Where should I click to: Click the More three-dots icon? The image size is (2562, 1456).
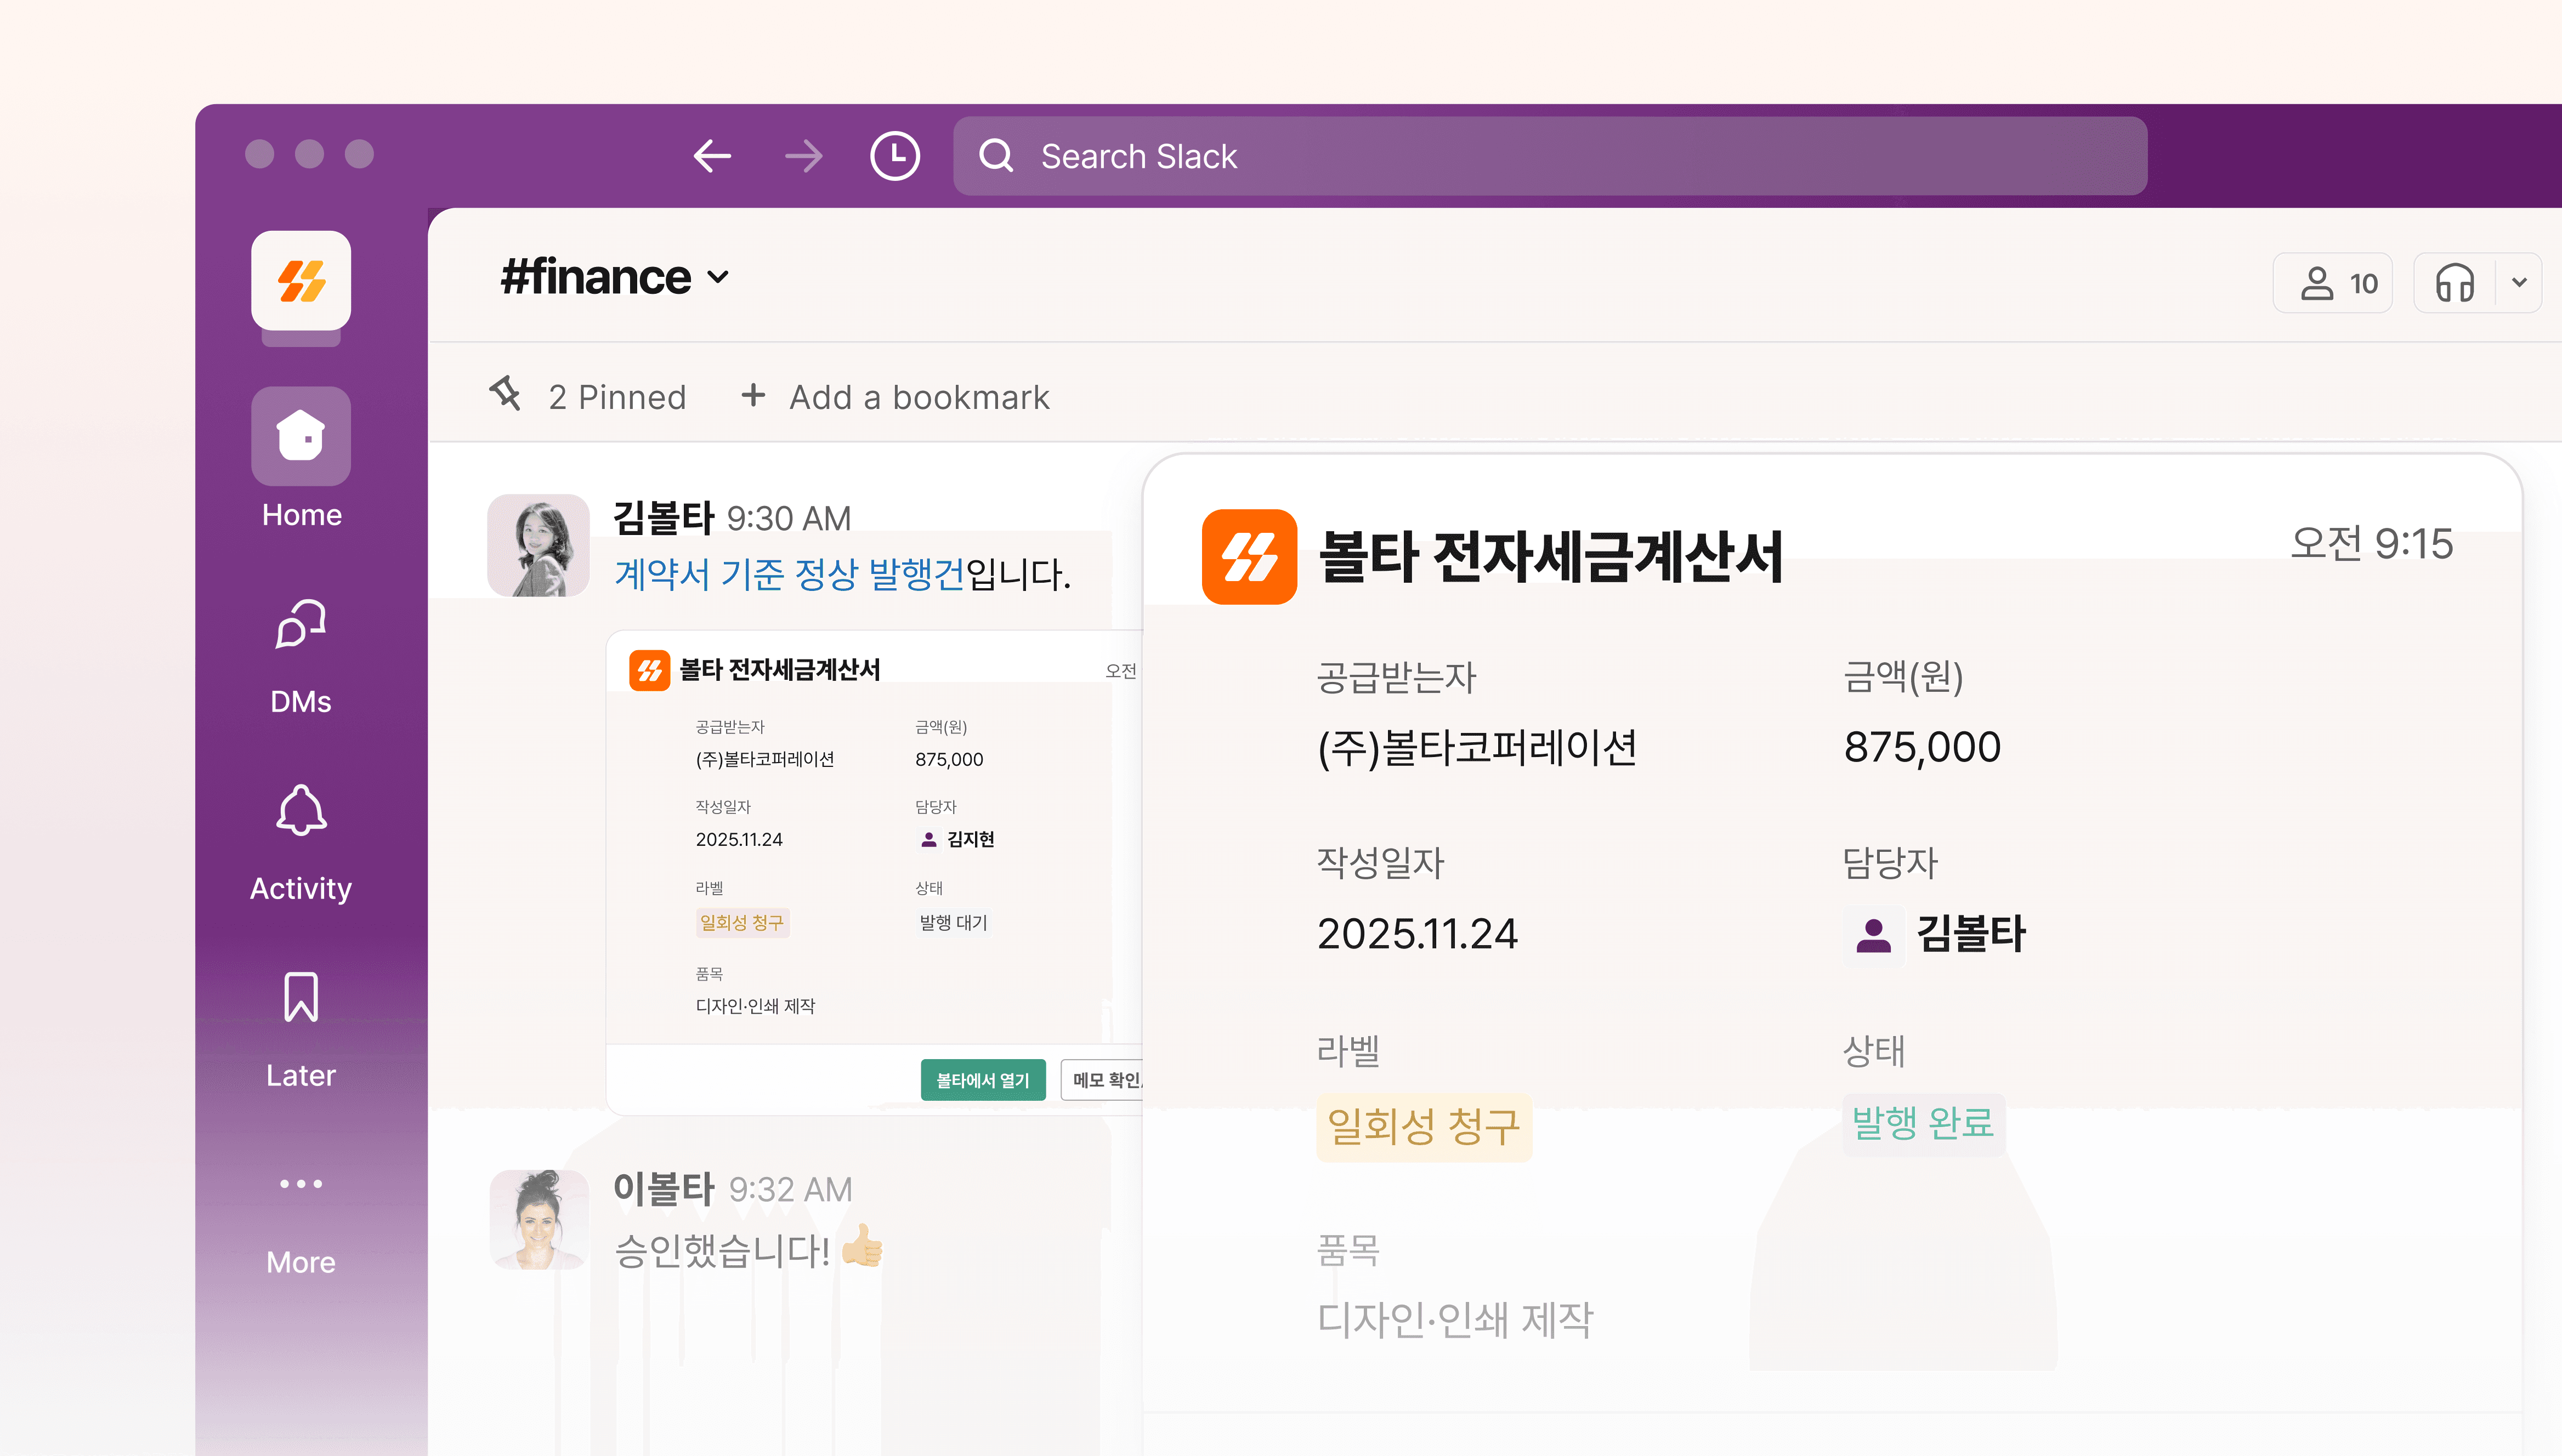301,1184
